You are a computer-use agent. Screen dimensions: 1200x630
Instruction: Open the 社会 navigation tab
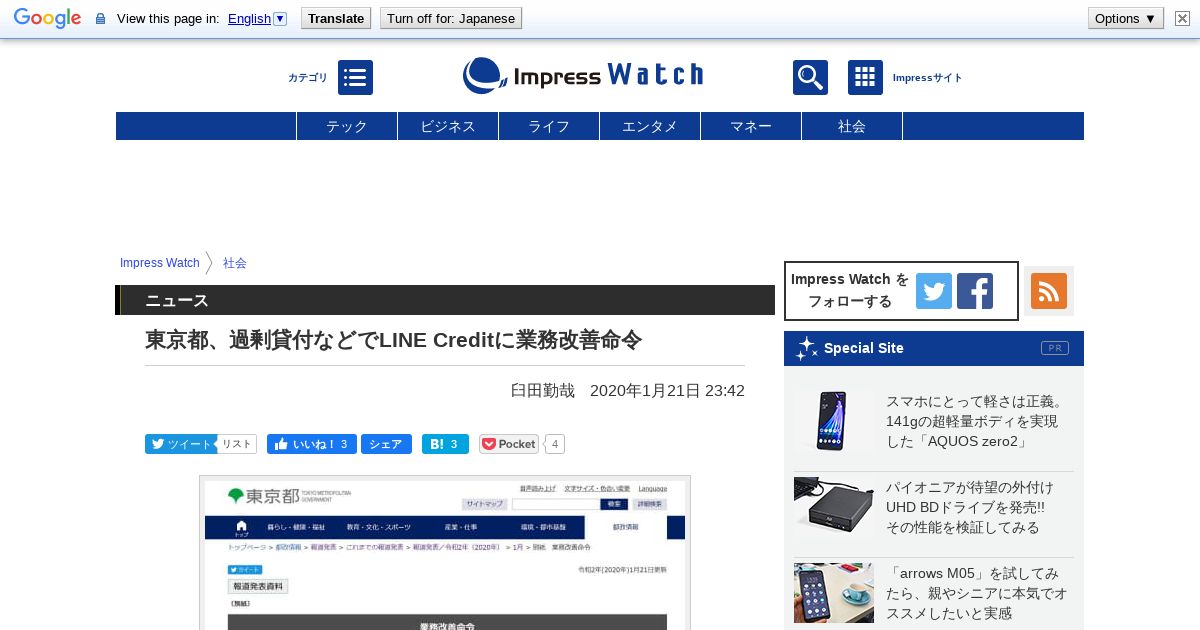tap(852, 126)
